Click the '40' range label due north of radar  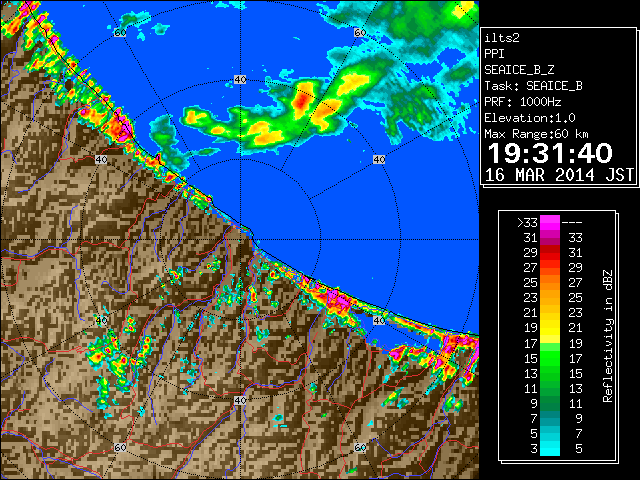click(240, 80)
